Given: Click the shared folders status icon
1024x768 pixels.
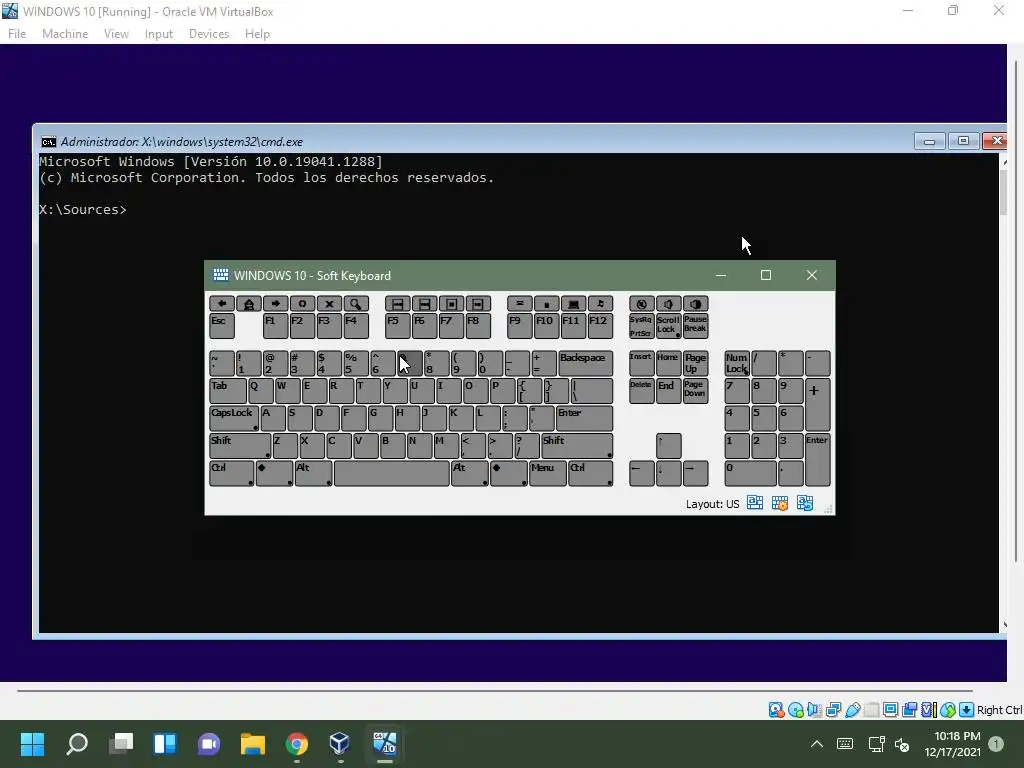Looking at the screenshot, I should tap(871, 710).
